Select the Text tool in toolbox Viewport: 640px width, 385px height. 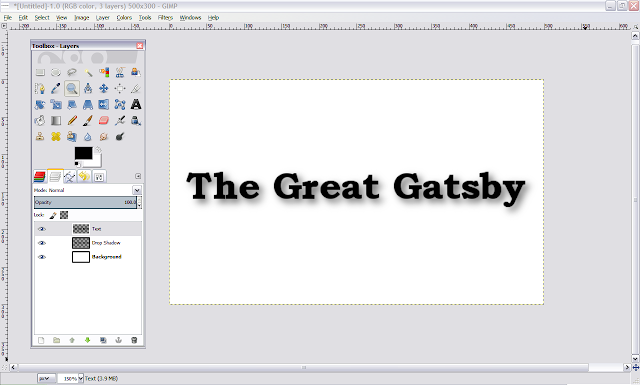pos(136,105)
